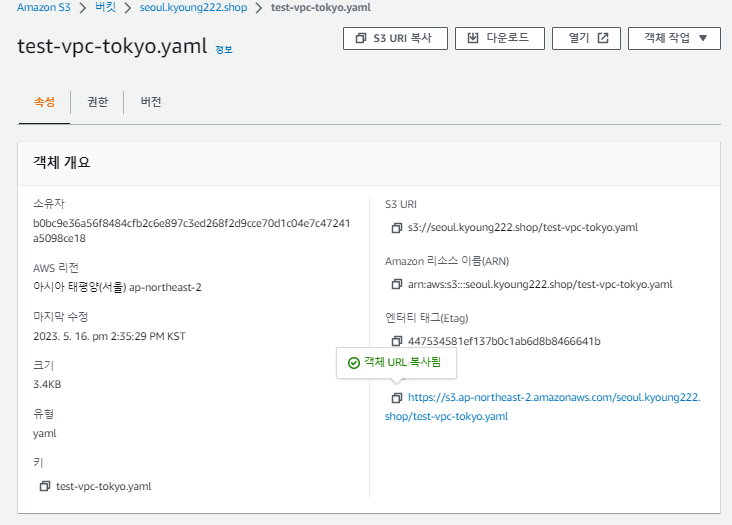Click the S3 URI 복사 button

[395, 38]
